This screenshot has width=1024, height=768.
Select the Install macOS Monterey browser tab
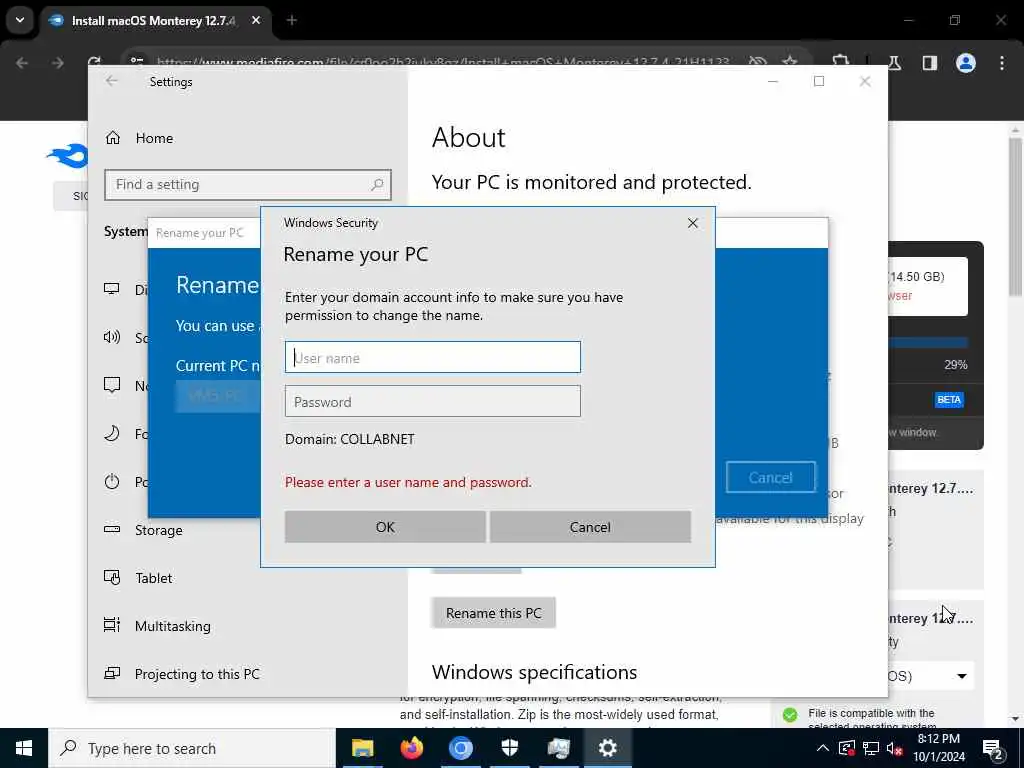153,21
